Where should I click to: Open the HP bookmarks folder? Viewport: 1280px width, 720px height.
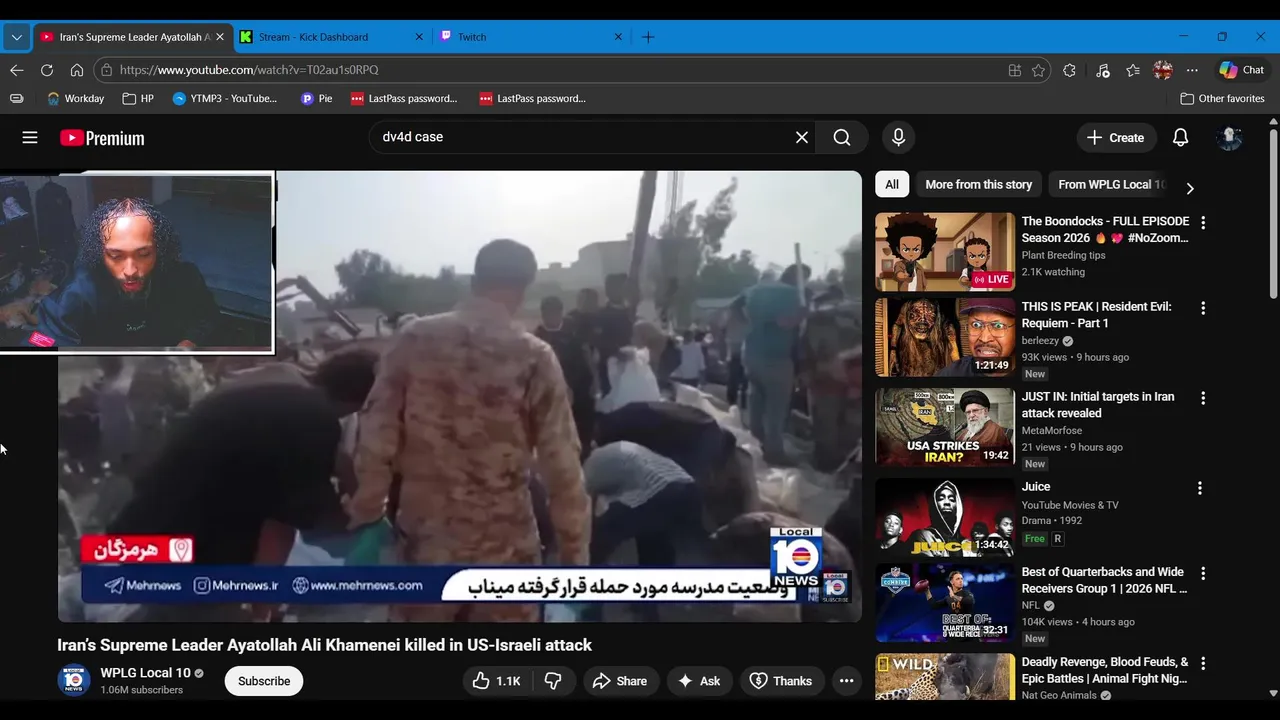point(138,98)
